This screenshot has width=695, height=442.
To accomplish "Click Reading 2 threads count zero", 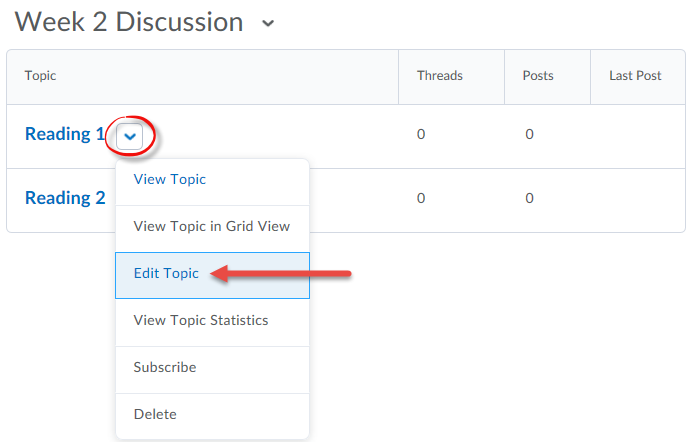I will 421,198.
